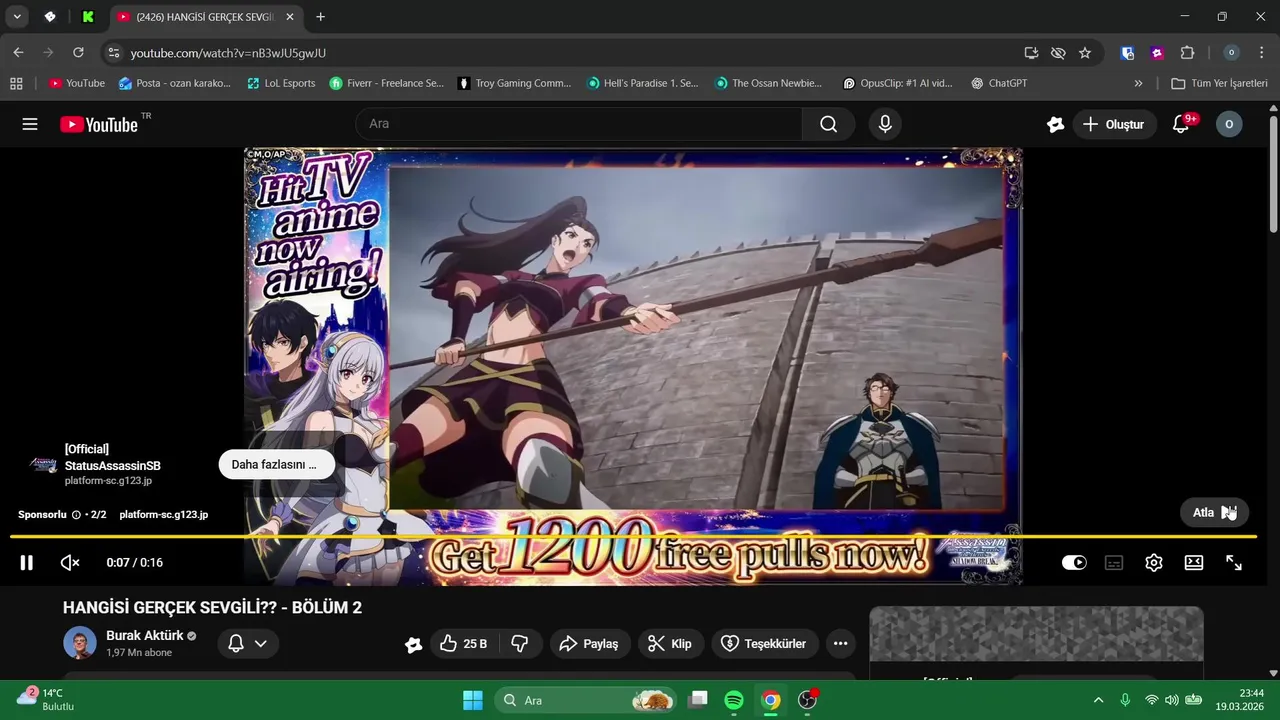Like the video with 25 B
Screen dimensions: 1280x720
tap(463, 644)
